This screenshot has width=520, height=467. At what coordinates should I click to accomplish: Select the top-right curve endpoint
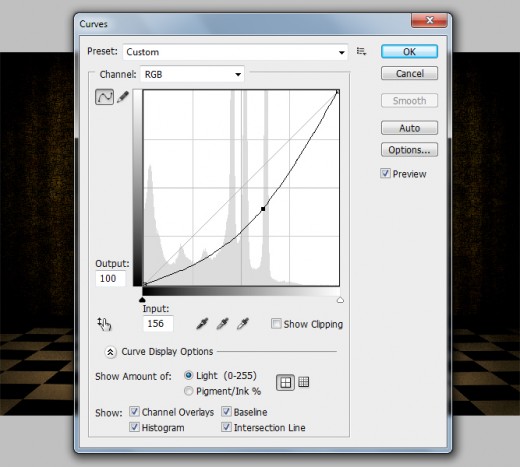pos(338,91)
